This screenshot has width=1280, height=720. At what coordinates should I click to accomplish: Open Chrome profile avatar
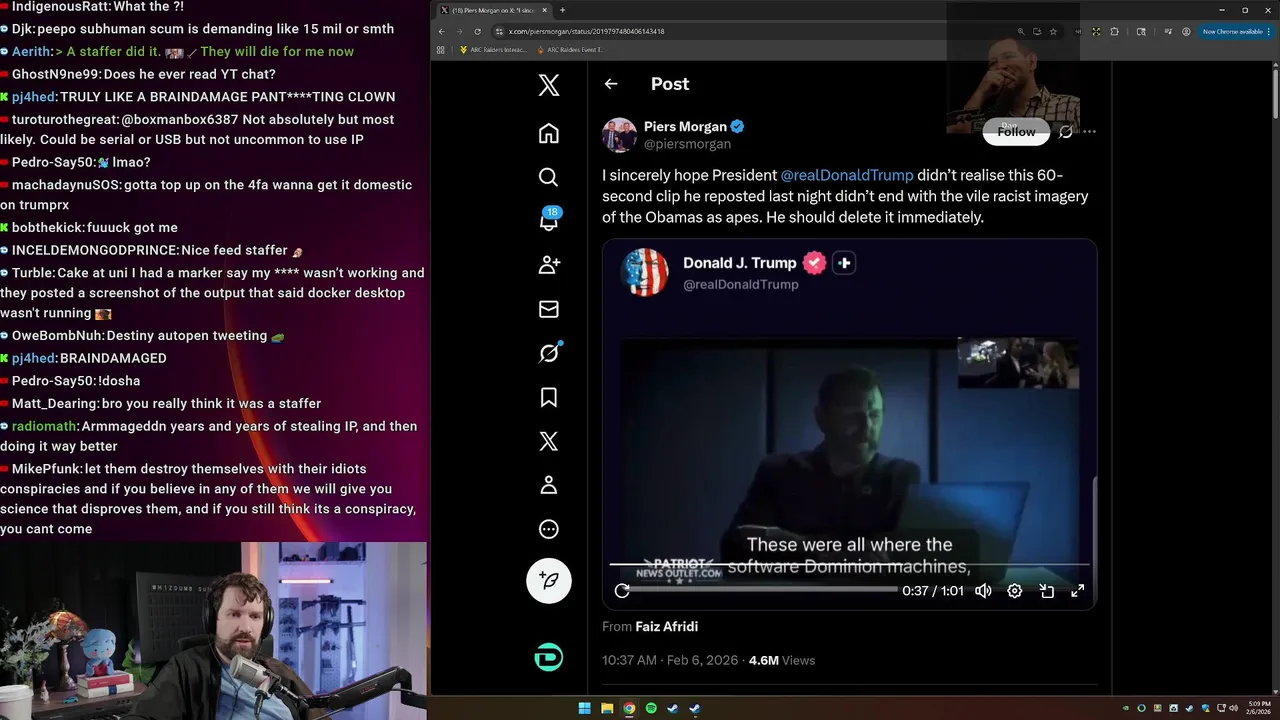[1186, 31]
